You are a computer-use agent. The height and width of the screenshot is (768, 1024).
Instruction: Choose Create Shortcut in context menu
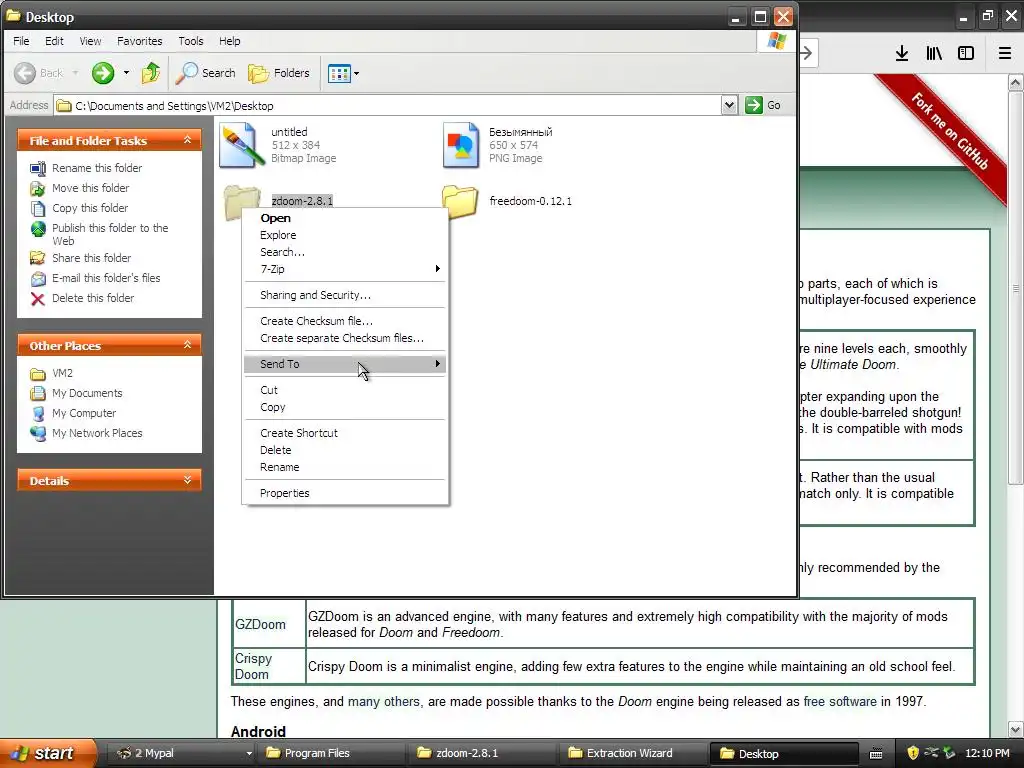point(345,433)
